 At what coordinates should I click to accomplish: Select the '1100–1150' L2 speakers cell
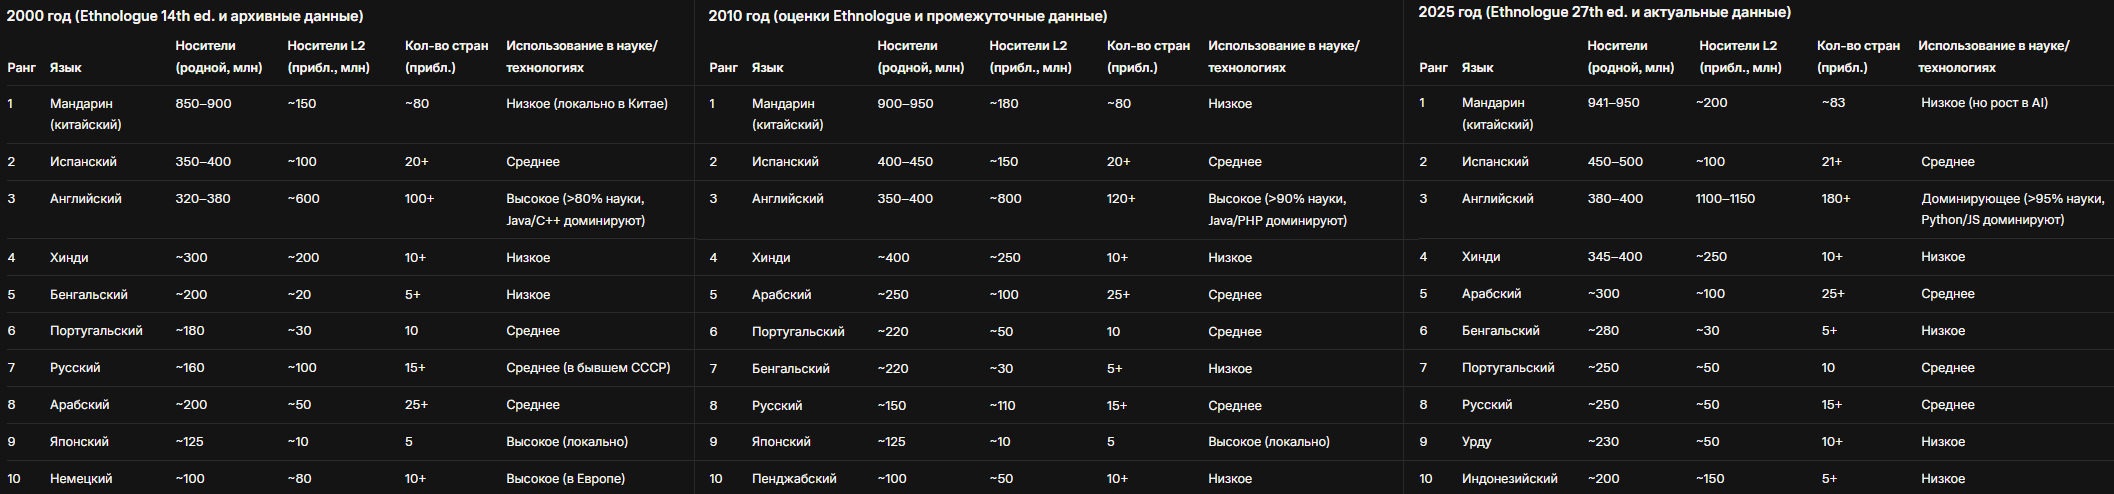1725,198
